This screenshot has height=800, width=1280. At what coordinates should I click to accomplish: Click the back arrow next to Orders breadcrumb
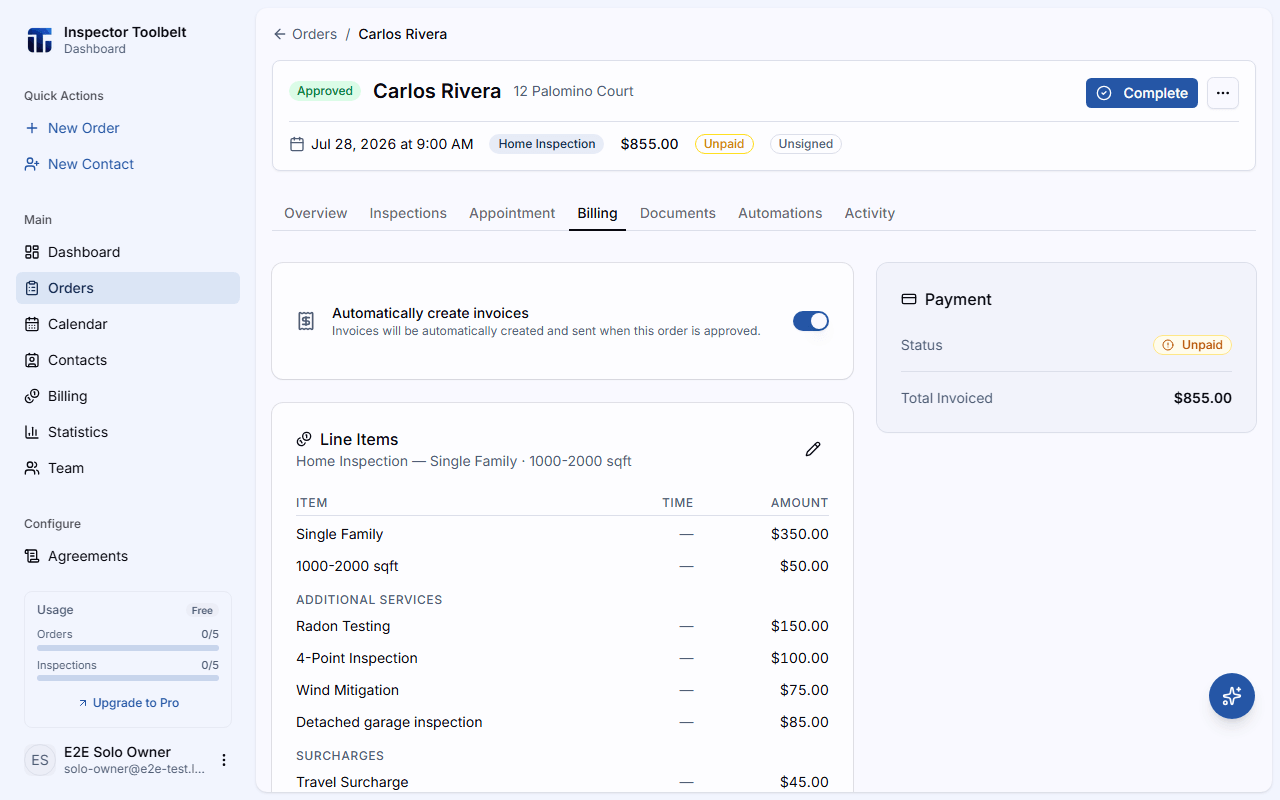pyautogui.click(x=280, y=34)
